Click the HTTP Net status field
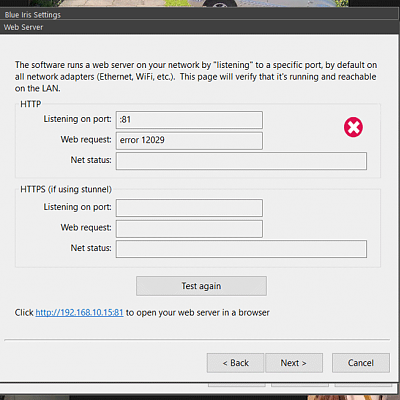The width and height of the screenshot is (400, 400). coord(241,161)
